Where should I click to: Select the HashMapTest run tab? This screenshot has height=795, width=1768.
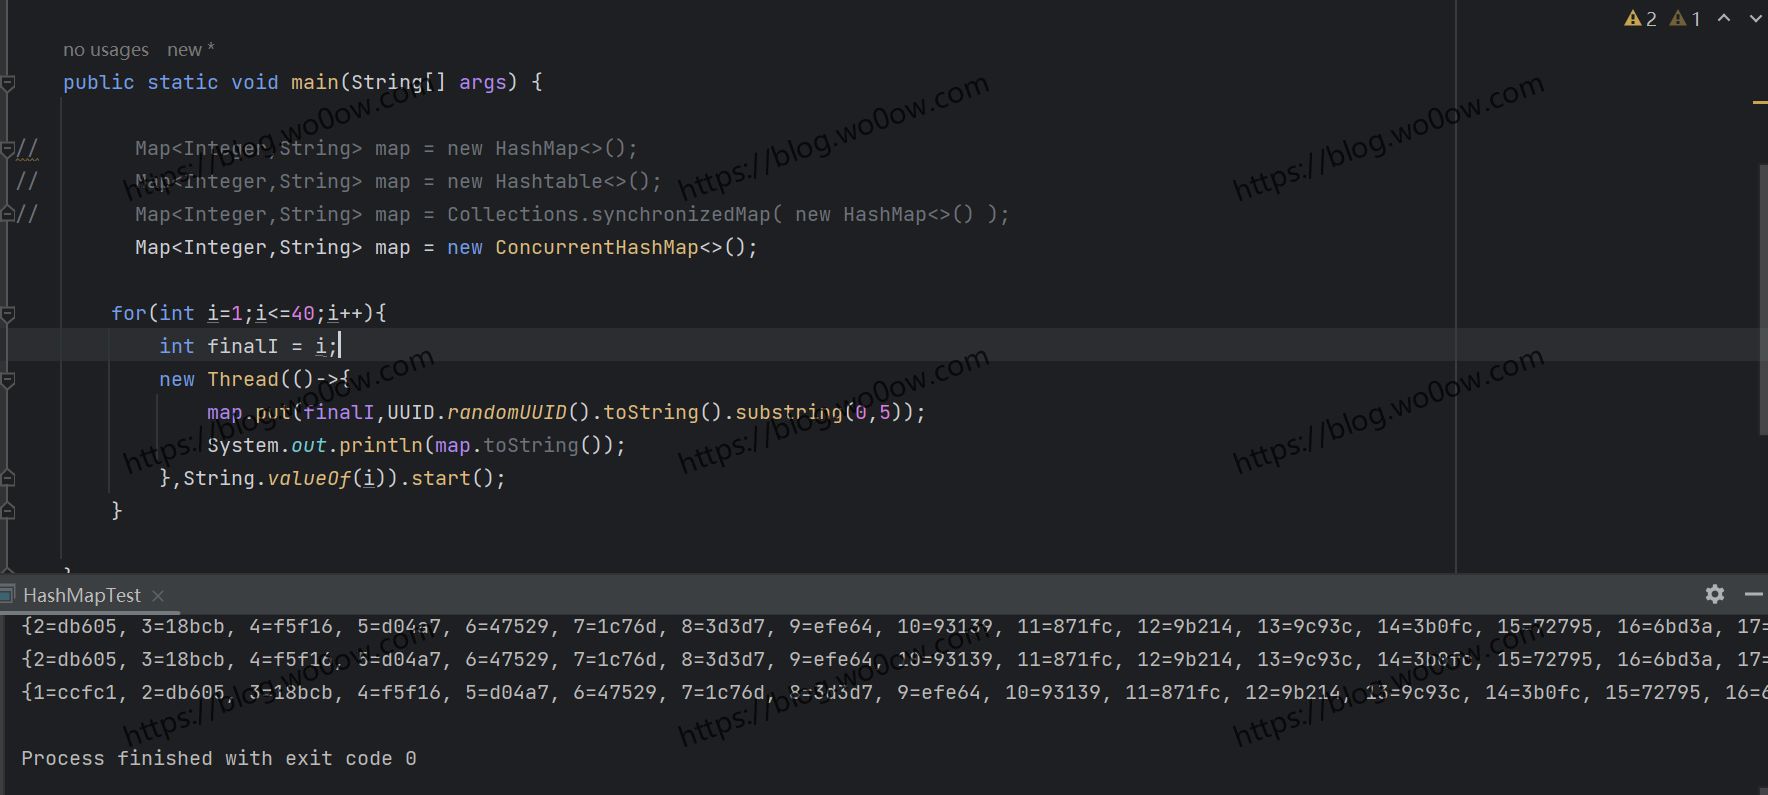tap(82, 595)
